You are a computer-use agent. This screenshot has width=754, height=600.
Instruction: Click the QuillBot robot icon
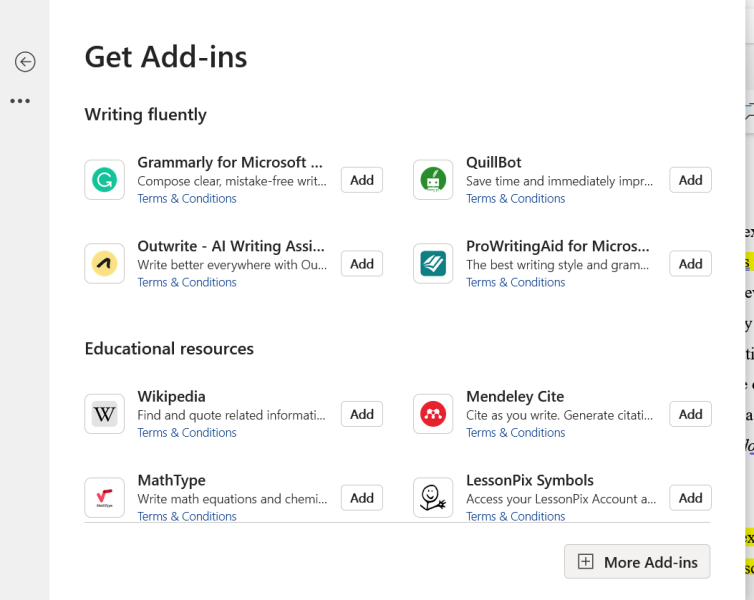(433, 180)
